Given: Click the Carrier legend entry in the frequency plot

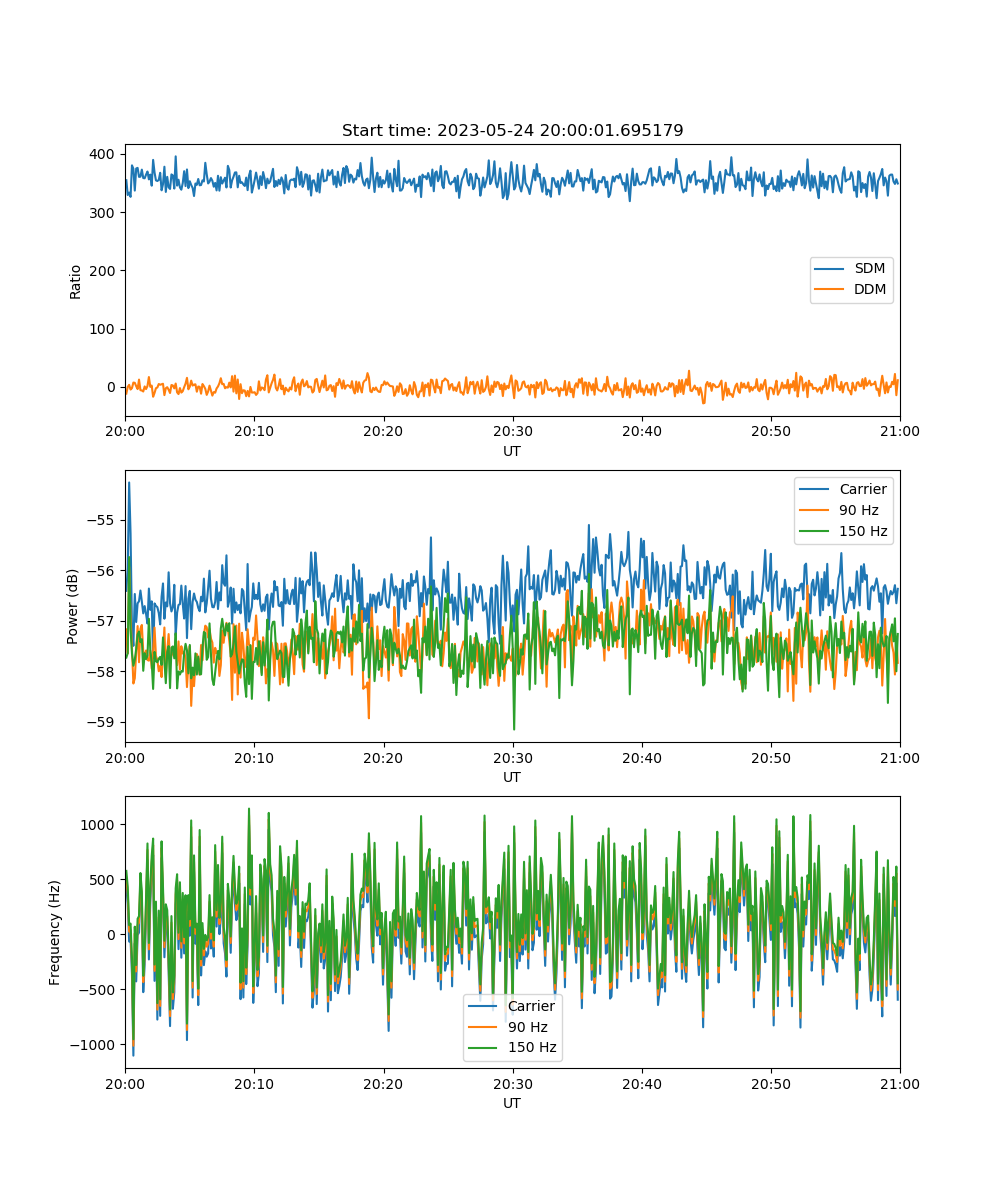Looking at the screenshot, I should pos(512,1006).
